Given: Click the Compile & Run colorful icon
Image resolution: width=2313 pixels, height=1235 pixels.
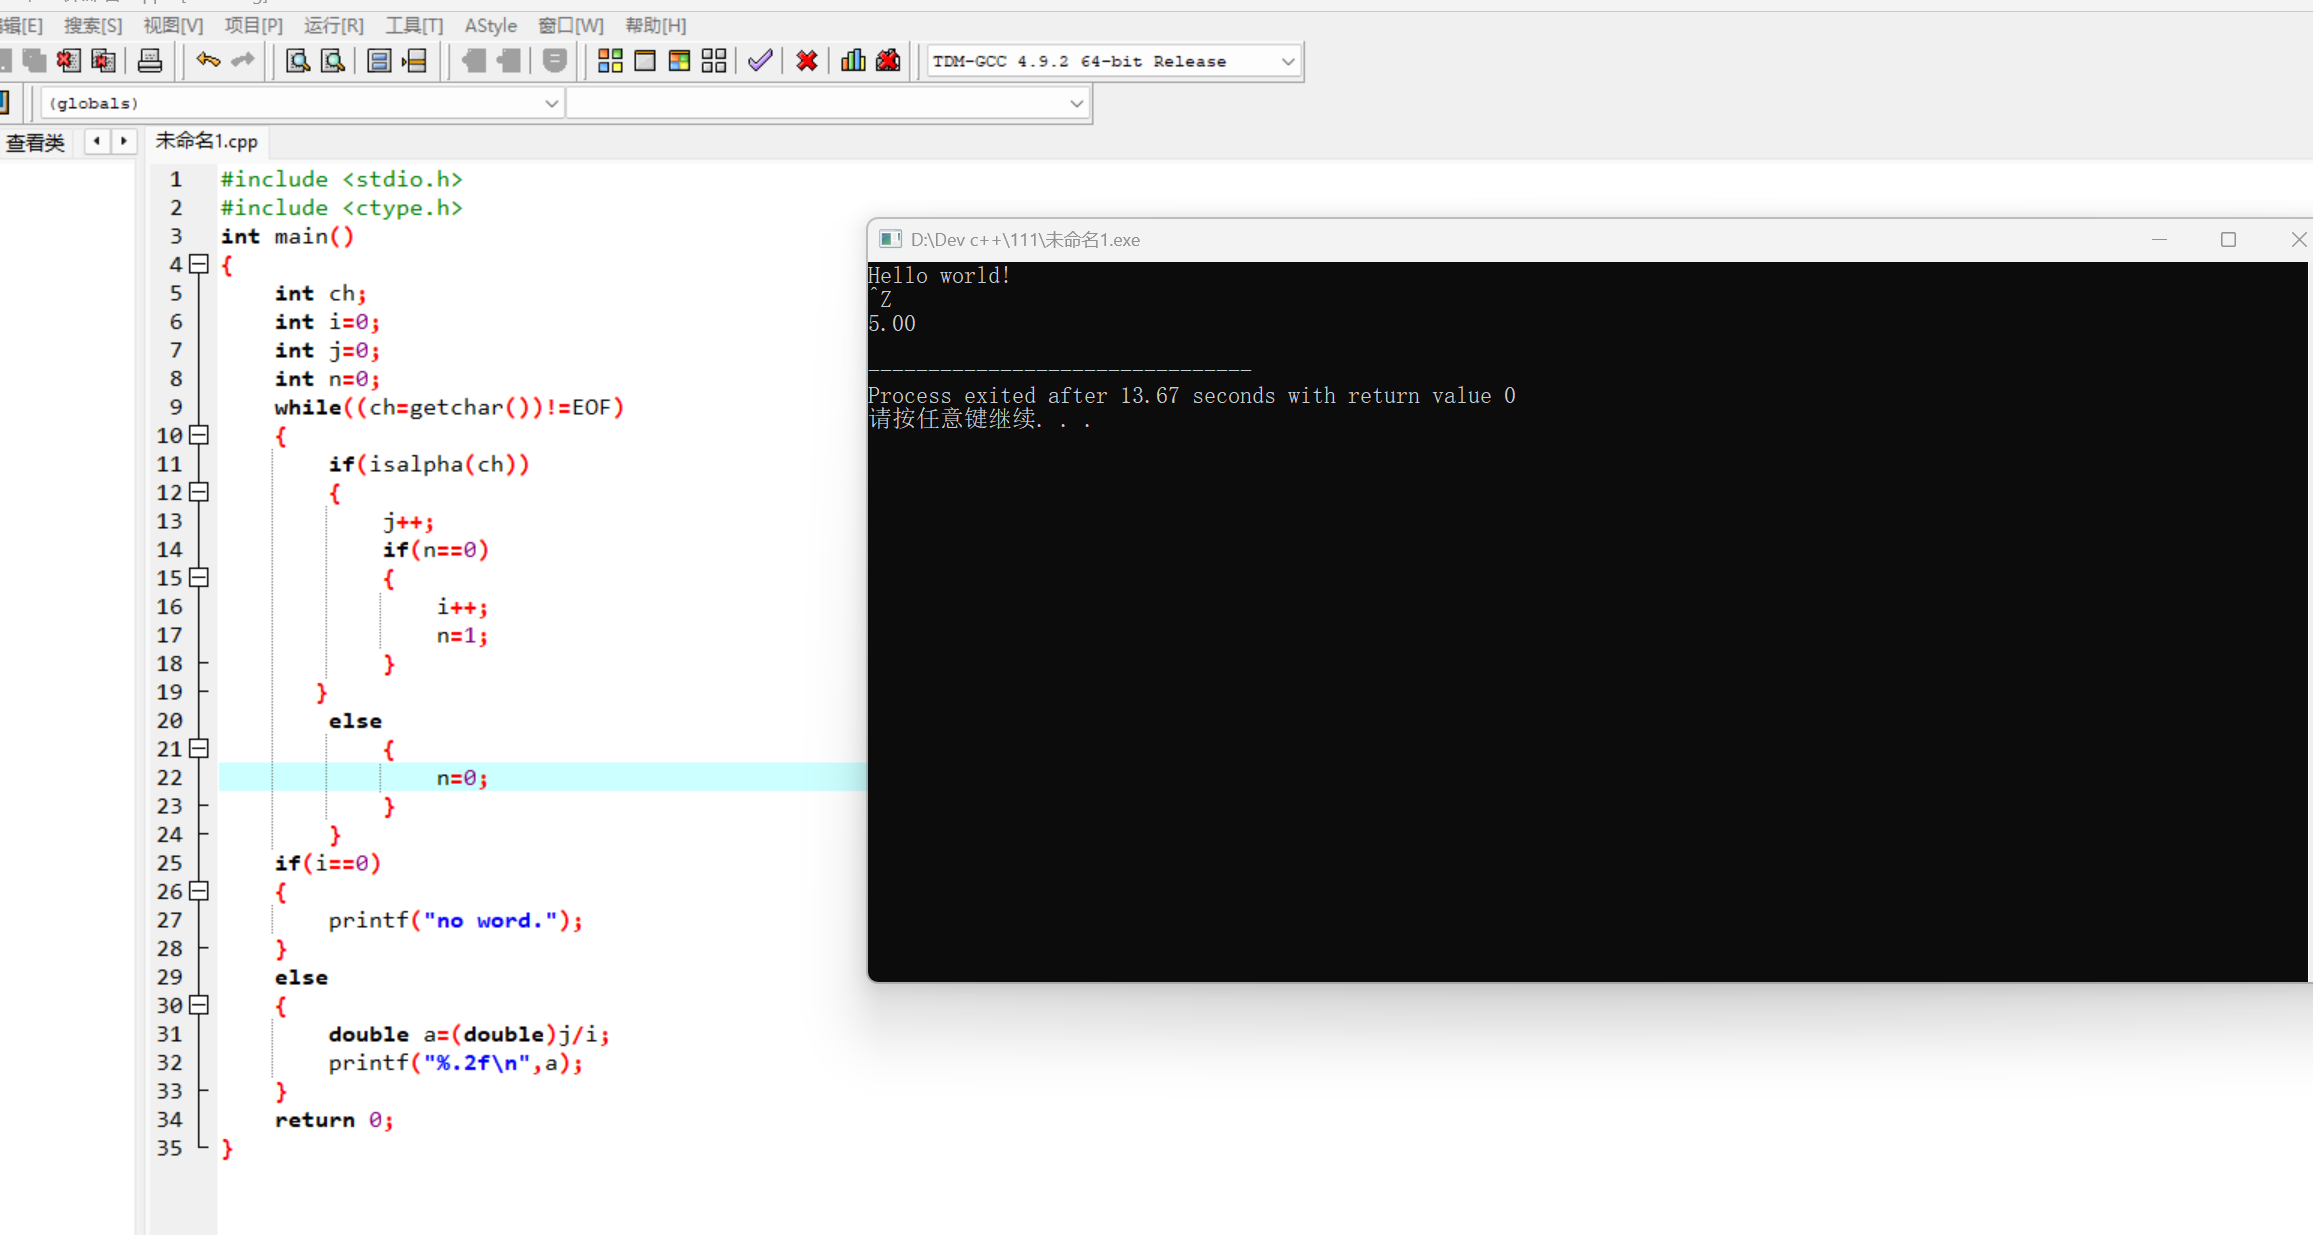Looking at the screenshot, I should [679, 61].
